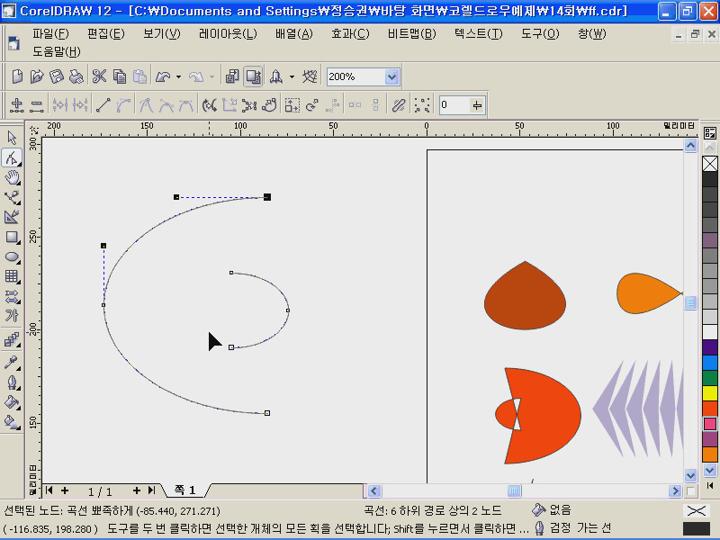Open the 파일(F) menu
The width and height of the screenshot is (720, 540).
point(50,34)
